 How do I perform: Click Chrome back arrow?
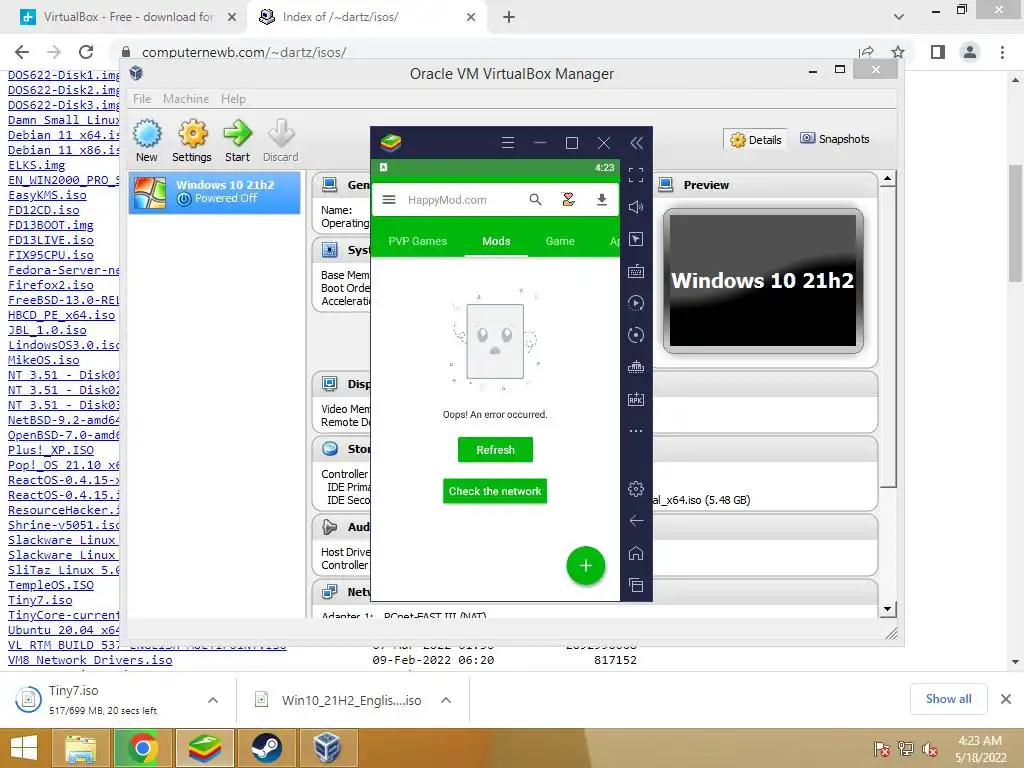coord(22,52)
